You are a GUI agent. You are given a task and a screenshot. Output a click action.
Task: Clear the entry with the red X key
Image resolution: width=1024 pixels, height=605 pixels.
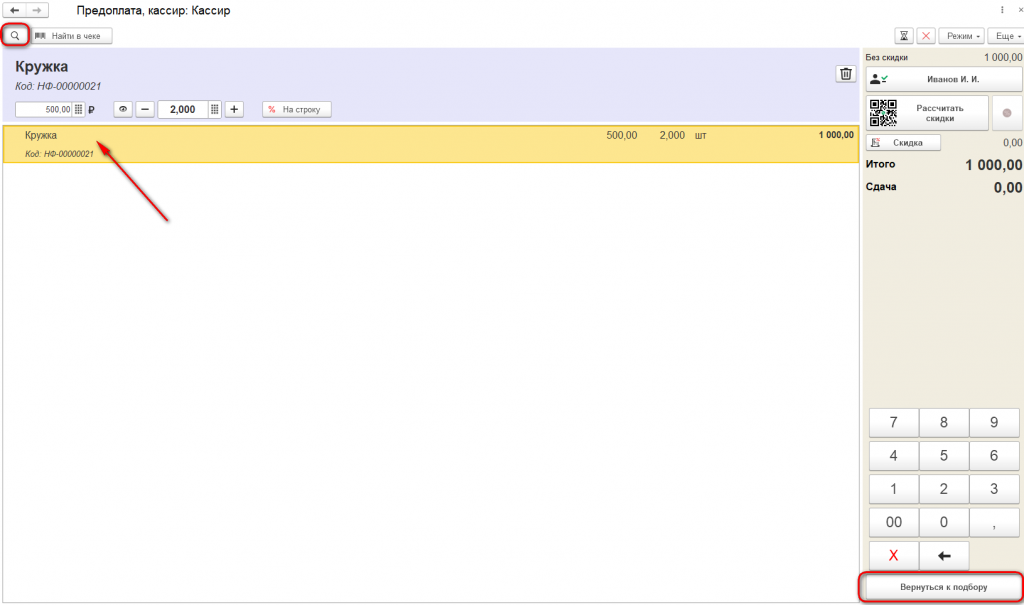[x=893, y=555]
